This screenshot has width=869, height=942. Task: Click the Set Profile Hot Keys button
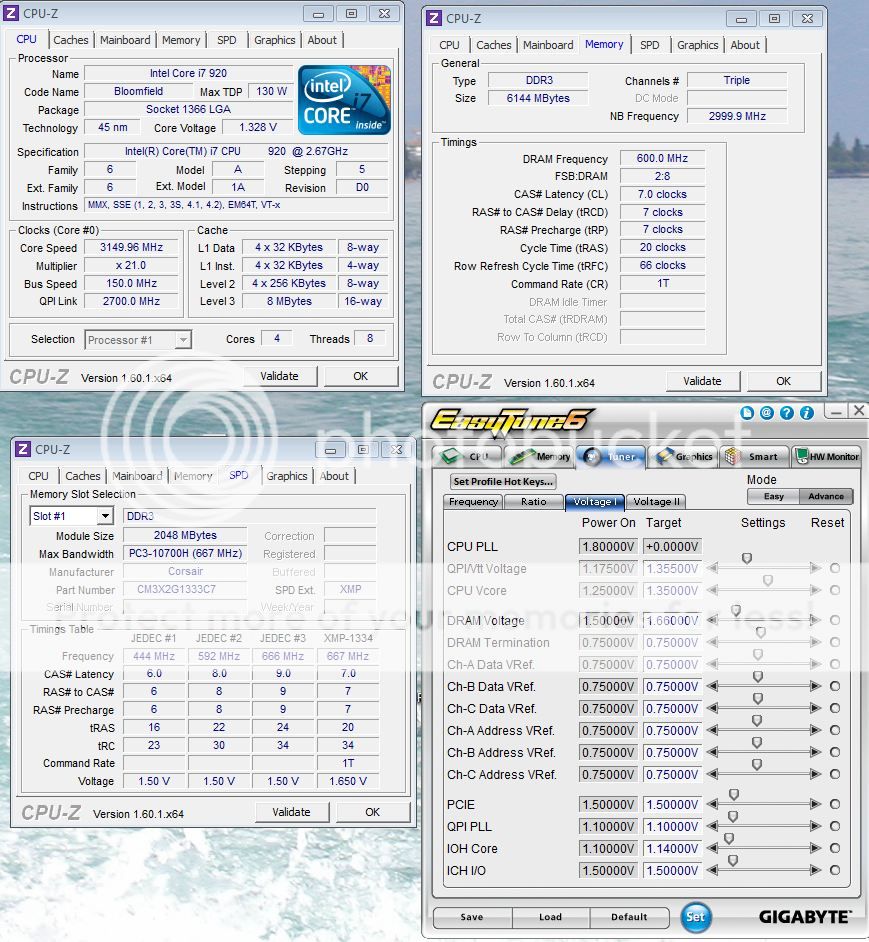tap(503, 481)
